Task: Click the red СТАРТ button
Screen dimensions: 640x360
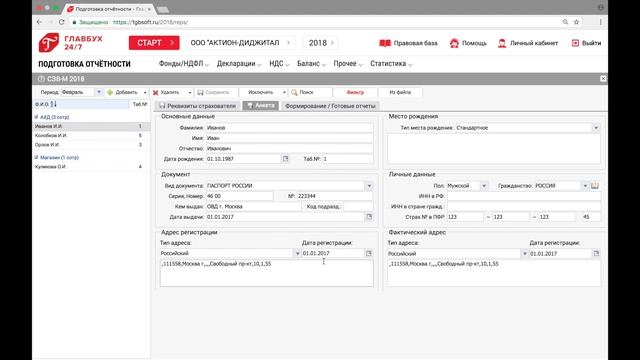Action: tap(154, 43)
